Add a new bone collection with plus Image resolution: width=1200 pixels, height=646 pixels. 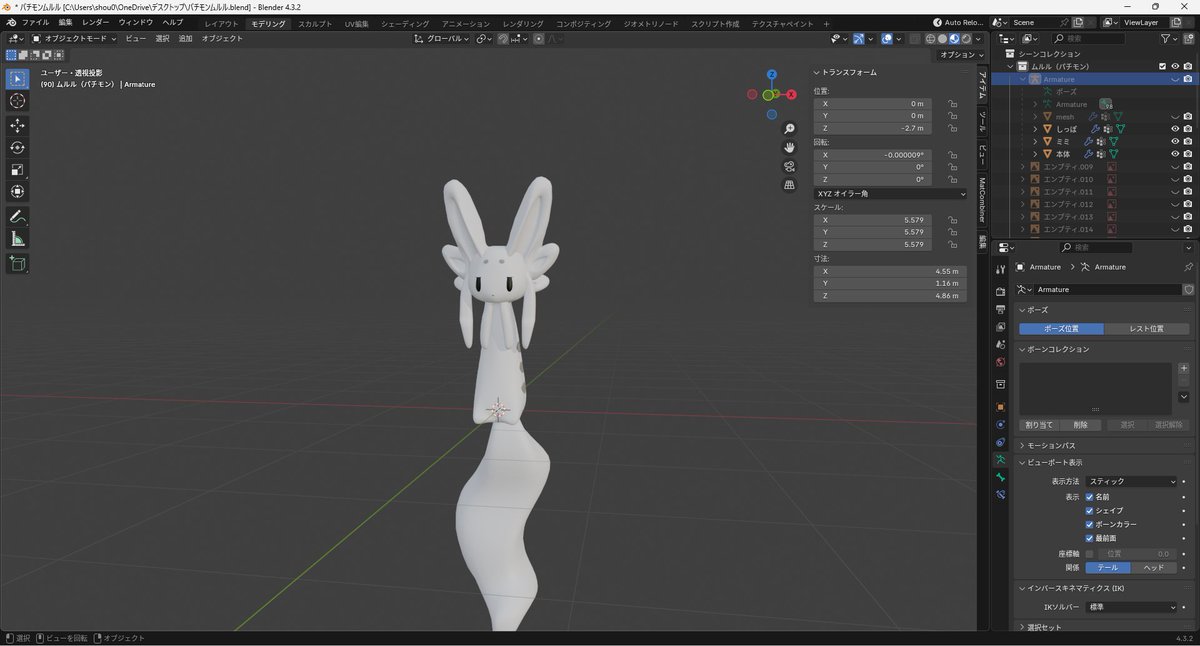click(1184, 368)
